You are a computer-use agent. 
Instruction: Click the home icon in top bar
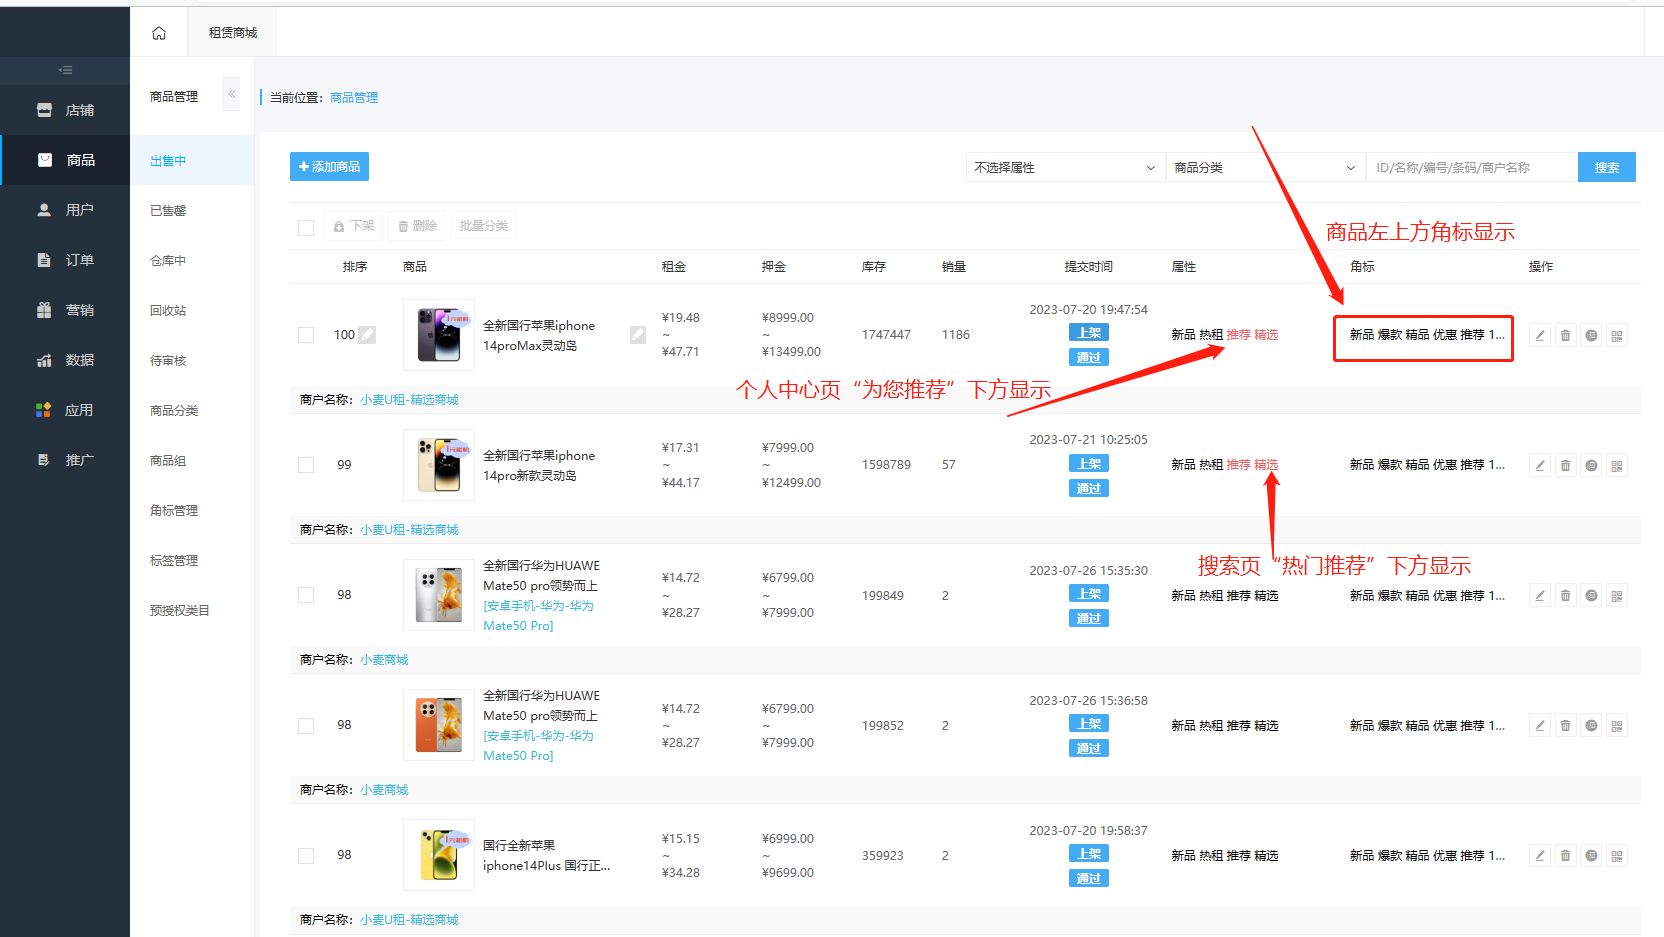tap(158, 33)
